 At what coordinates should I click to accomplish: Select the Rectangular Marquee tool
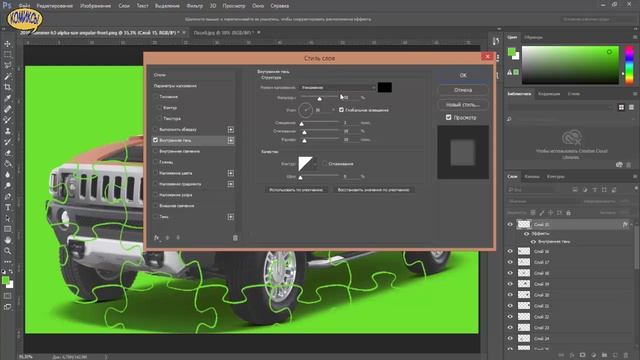point(7,54)
